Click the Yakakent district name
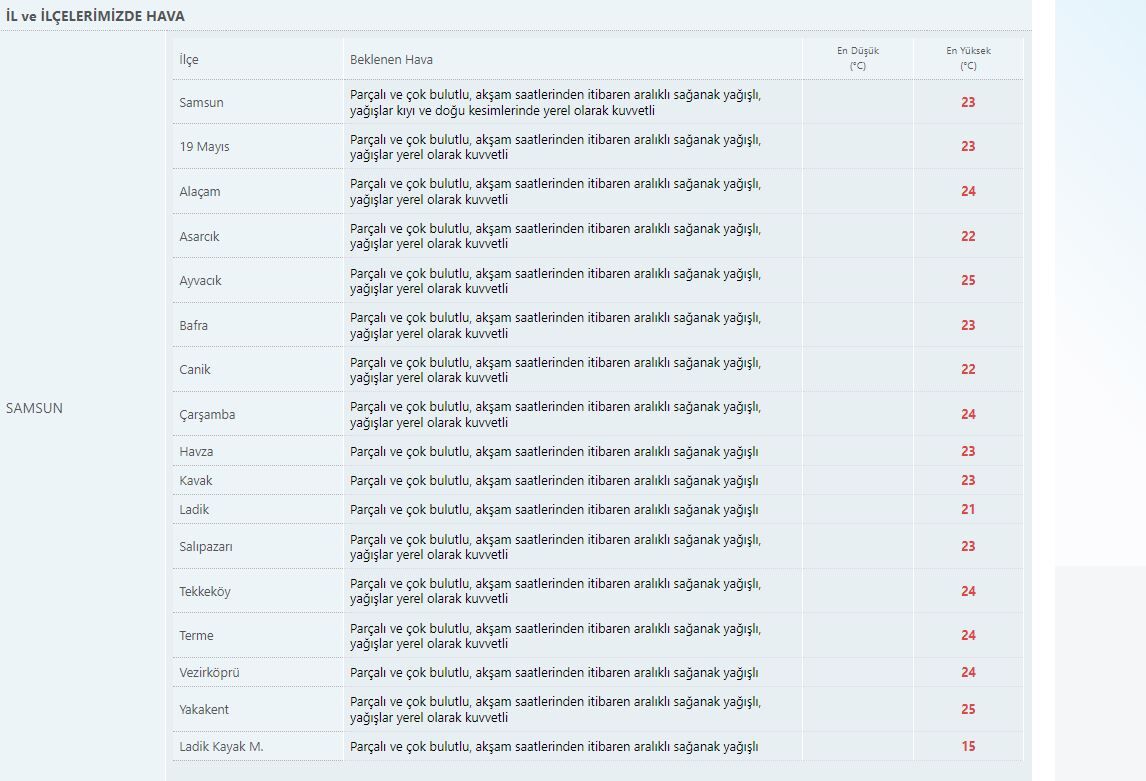This screenshot has width=1146, height=781. (x=204, y=710)
